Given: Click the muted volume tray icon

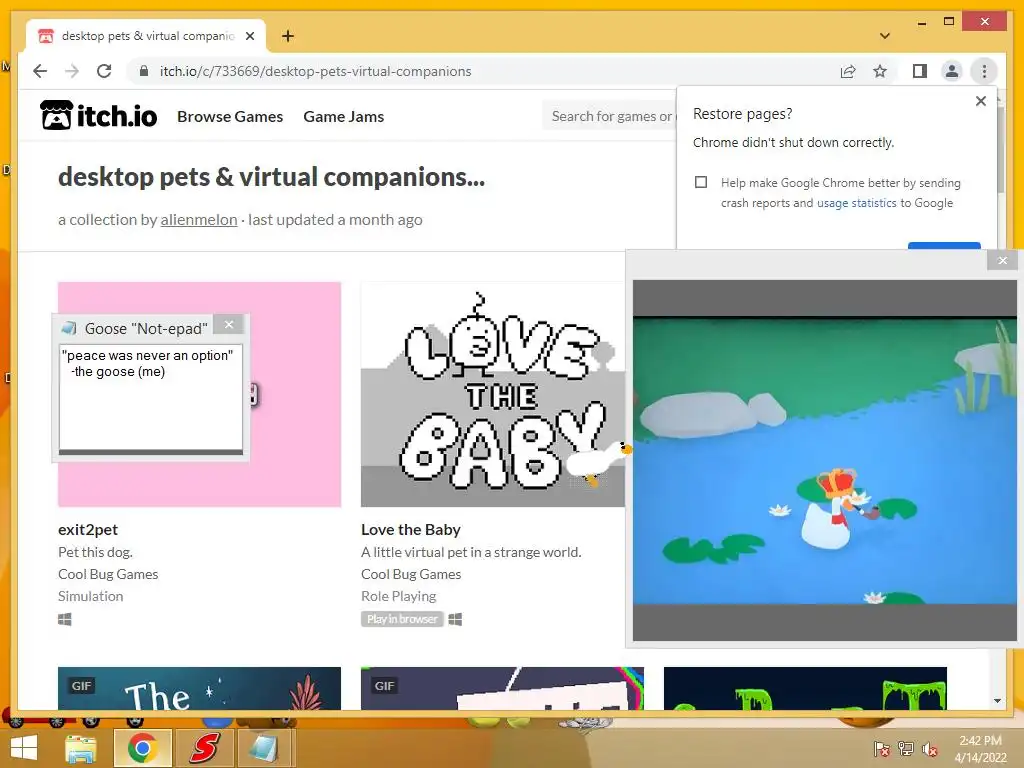Looking at the screenshot, I should pos(929,749).
